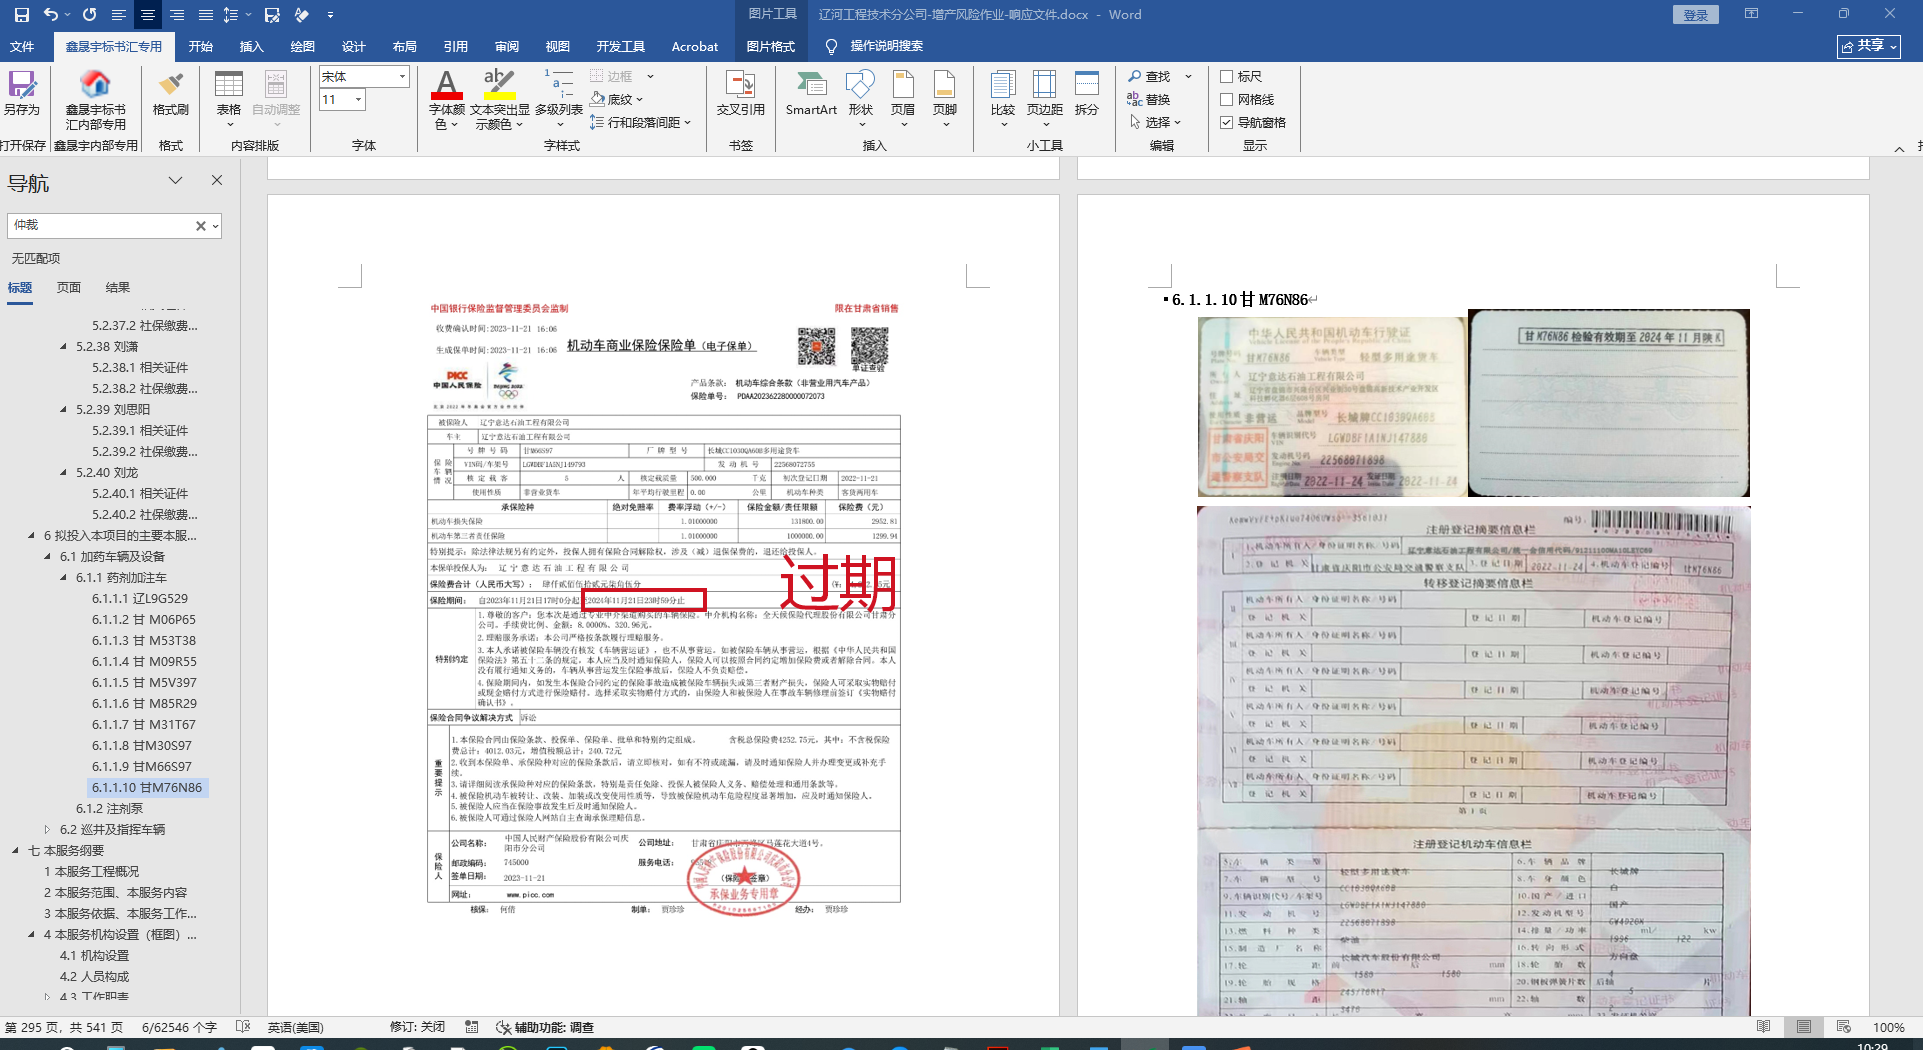The image size is (1923, 1050).
Task: Uncheck the Navigation Pane (导航窗格) checkbox
Action: [1226, 123]
